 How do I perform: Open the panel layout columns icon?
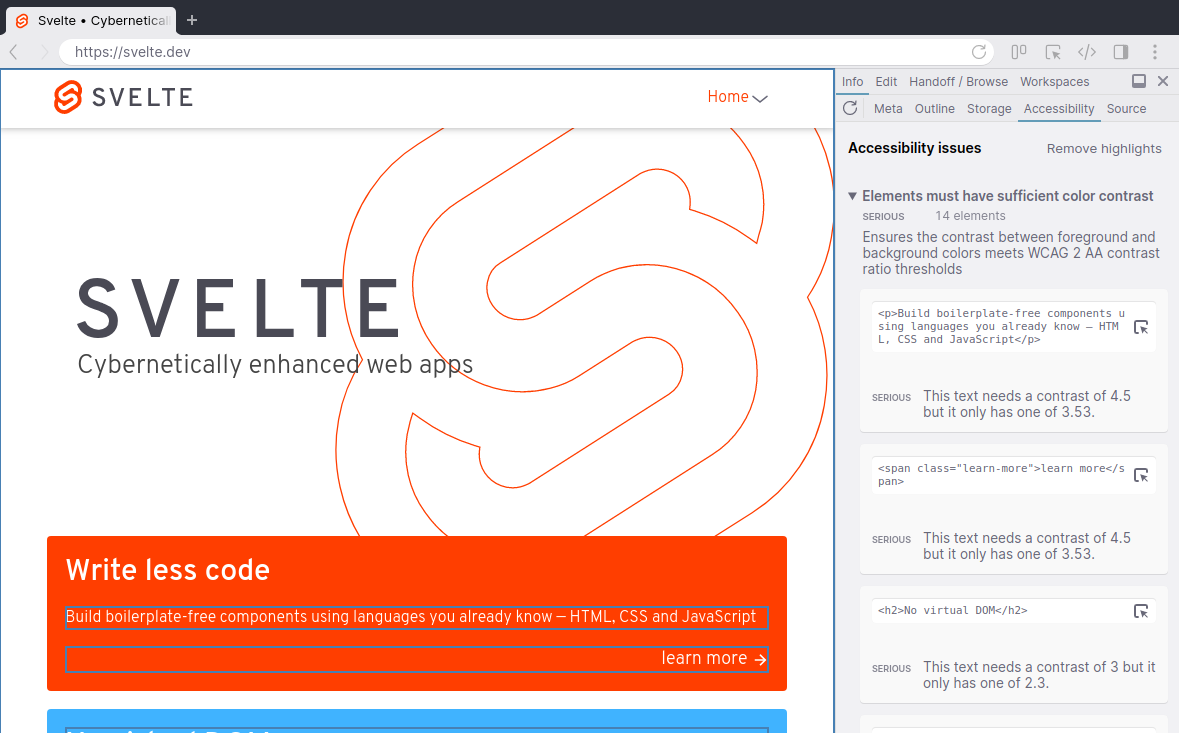1019,52
